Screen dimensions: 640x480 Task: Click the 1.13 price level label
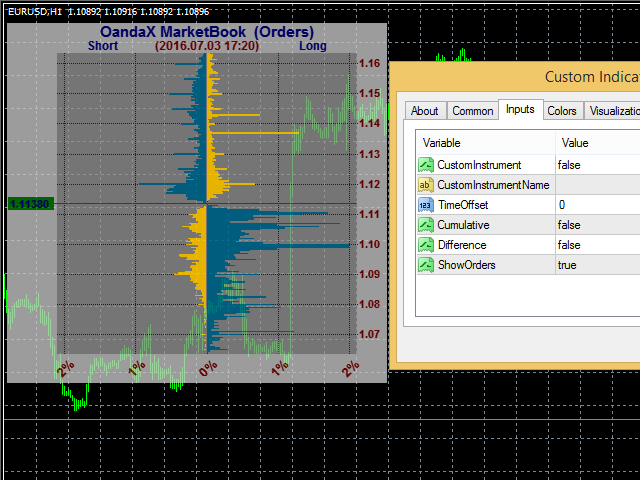369,154
